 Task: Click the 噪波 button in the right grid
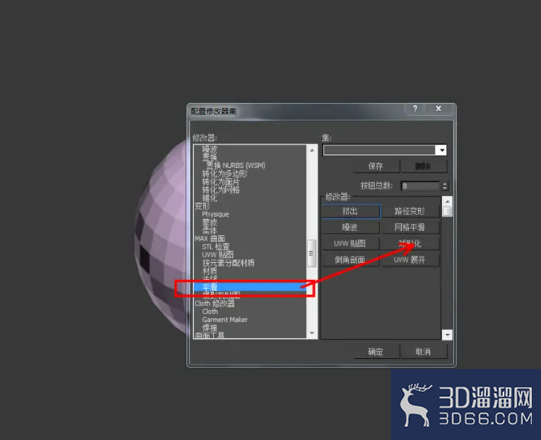[x=351, y=227]
